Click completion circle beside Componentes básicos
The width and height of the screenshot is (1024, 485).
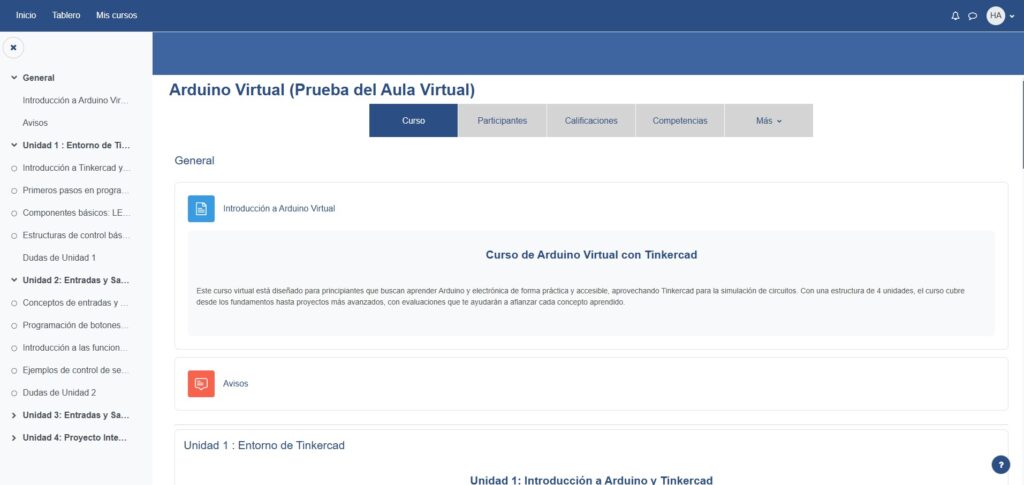pyautogui.click(x=14, y=213)
